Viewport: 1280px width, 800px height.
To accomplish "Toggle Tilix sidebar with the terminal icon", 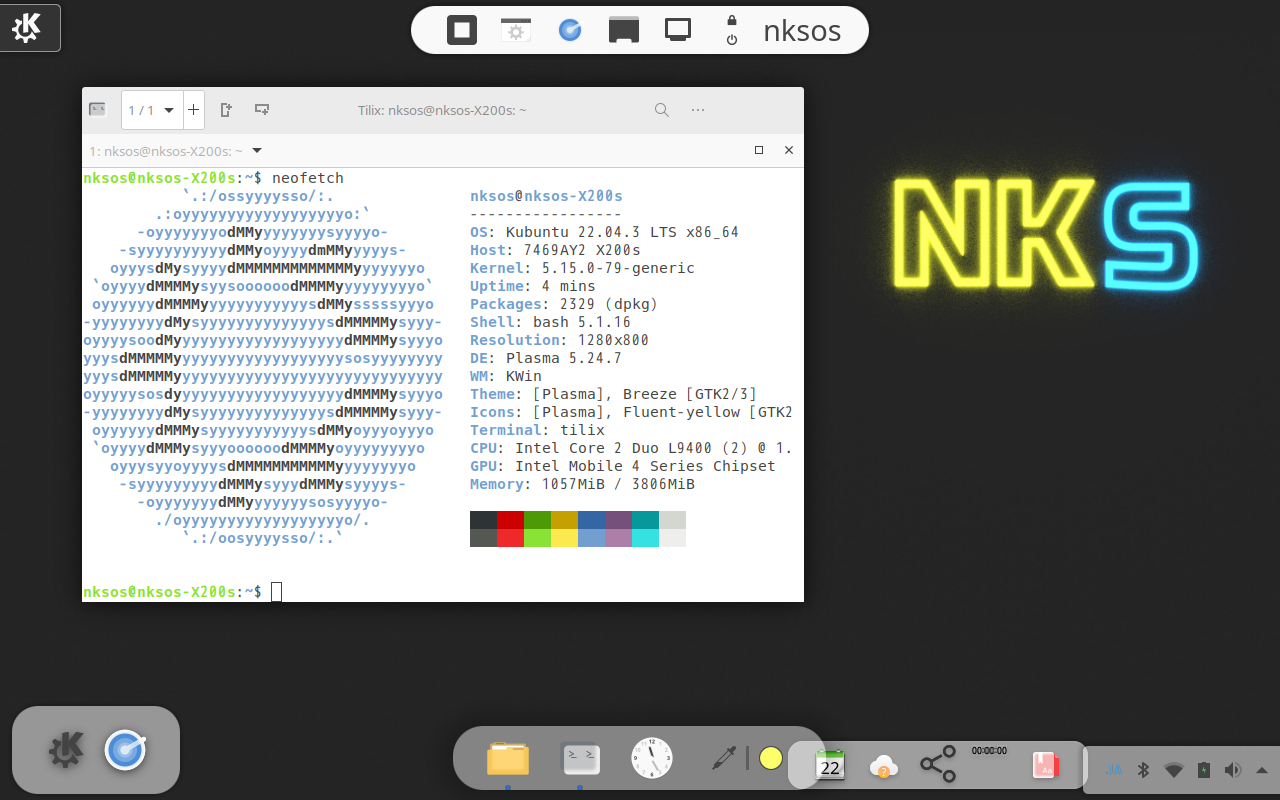I will (x=97, y=109).
